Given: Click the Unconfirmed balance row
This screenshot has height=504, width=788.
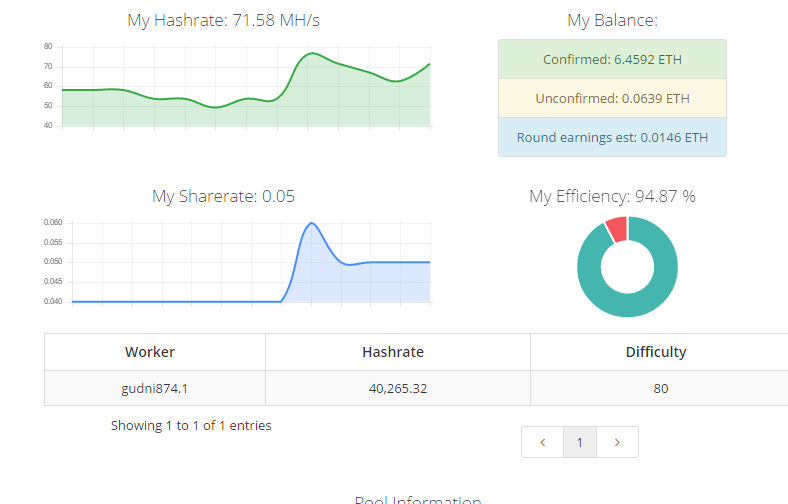Looking at the screenshot, I should point(612,98).
